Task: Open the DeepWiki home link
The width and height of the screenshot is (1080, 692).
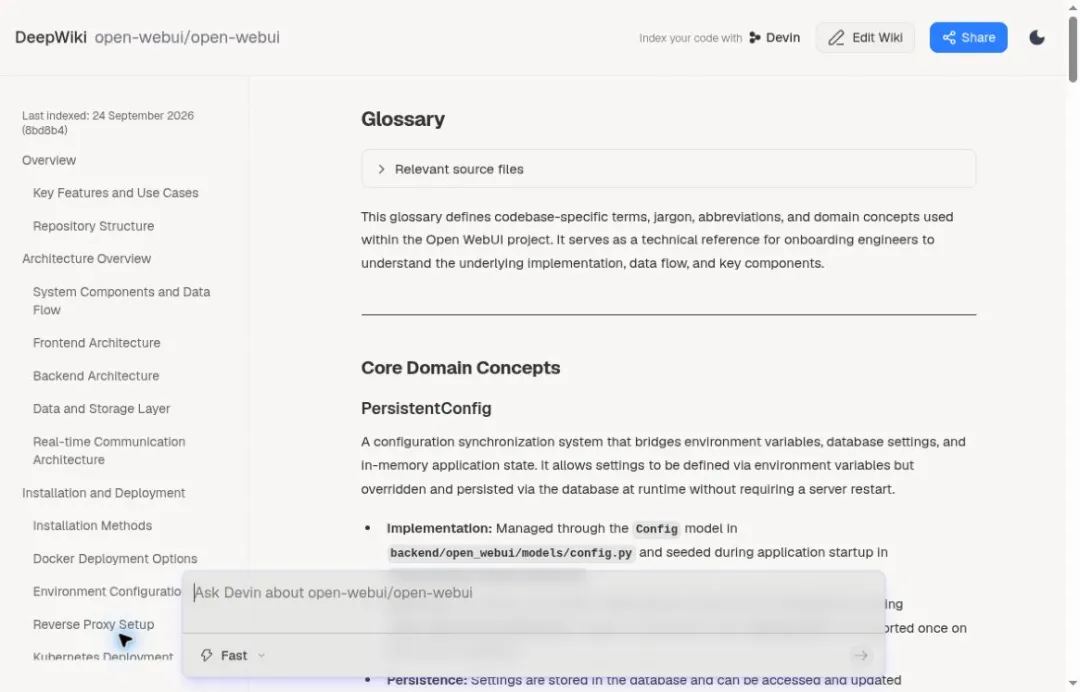Action: point(51,37)
